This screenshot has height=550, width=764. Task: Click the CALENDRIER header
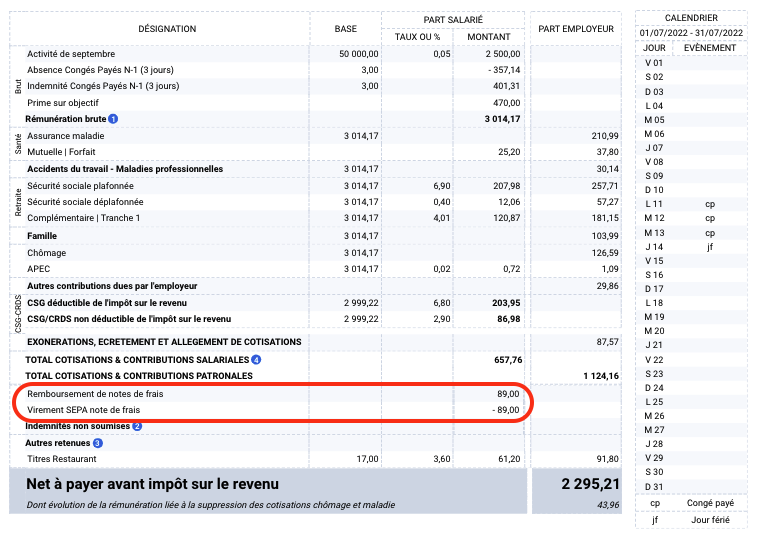click(691, 18)
